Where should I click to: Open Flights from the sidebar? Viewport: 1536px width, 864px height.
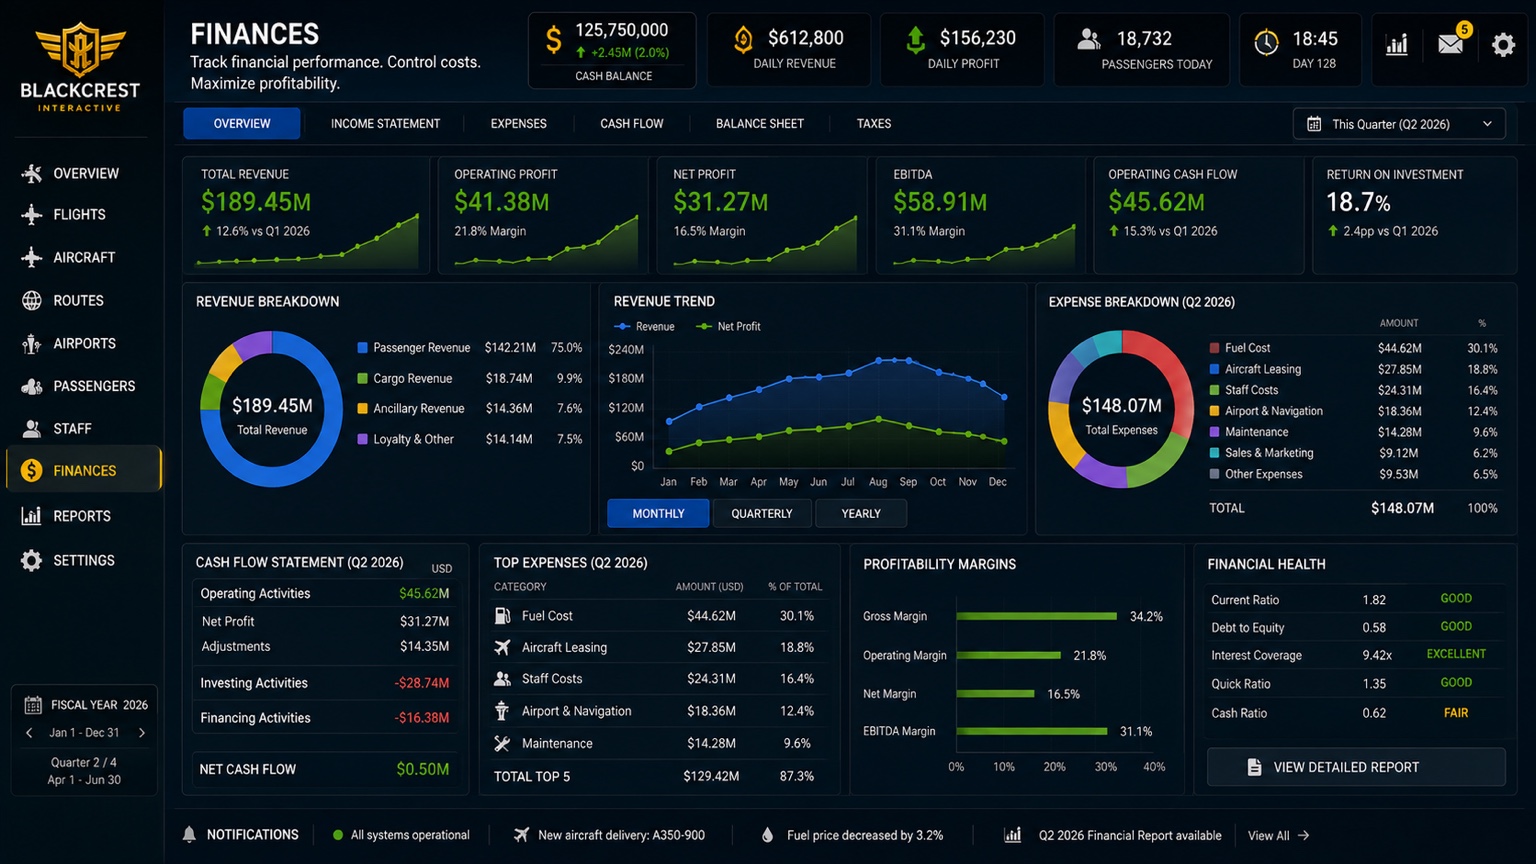pos(80,214)
